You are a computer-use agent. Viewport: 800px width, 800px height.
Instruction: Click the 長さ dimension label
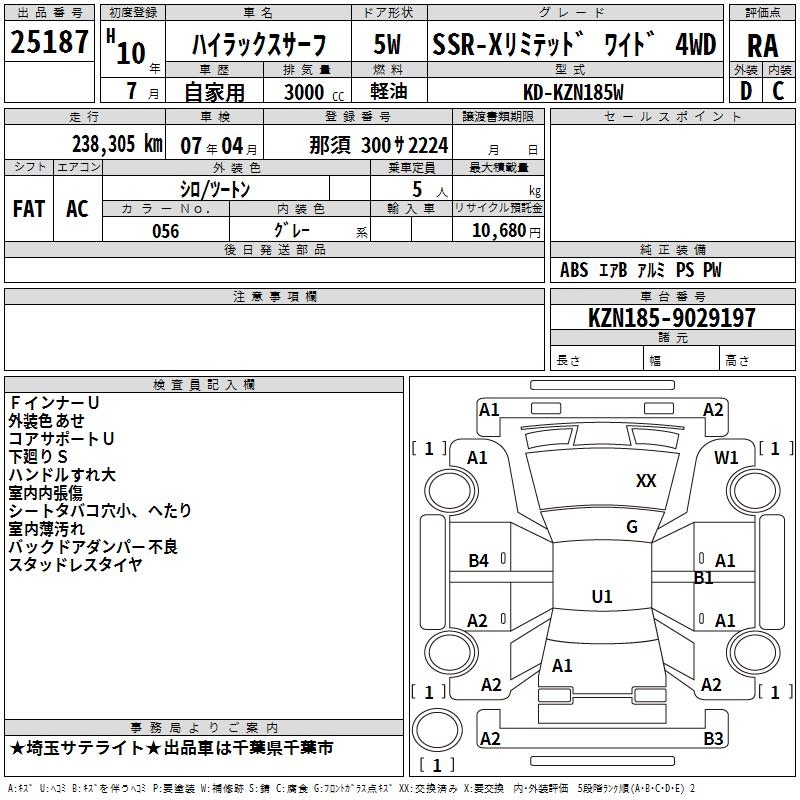(568, 361)
